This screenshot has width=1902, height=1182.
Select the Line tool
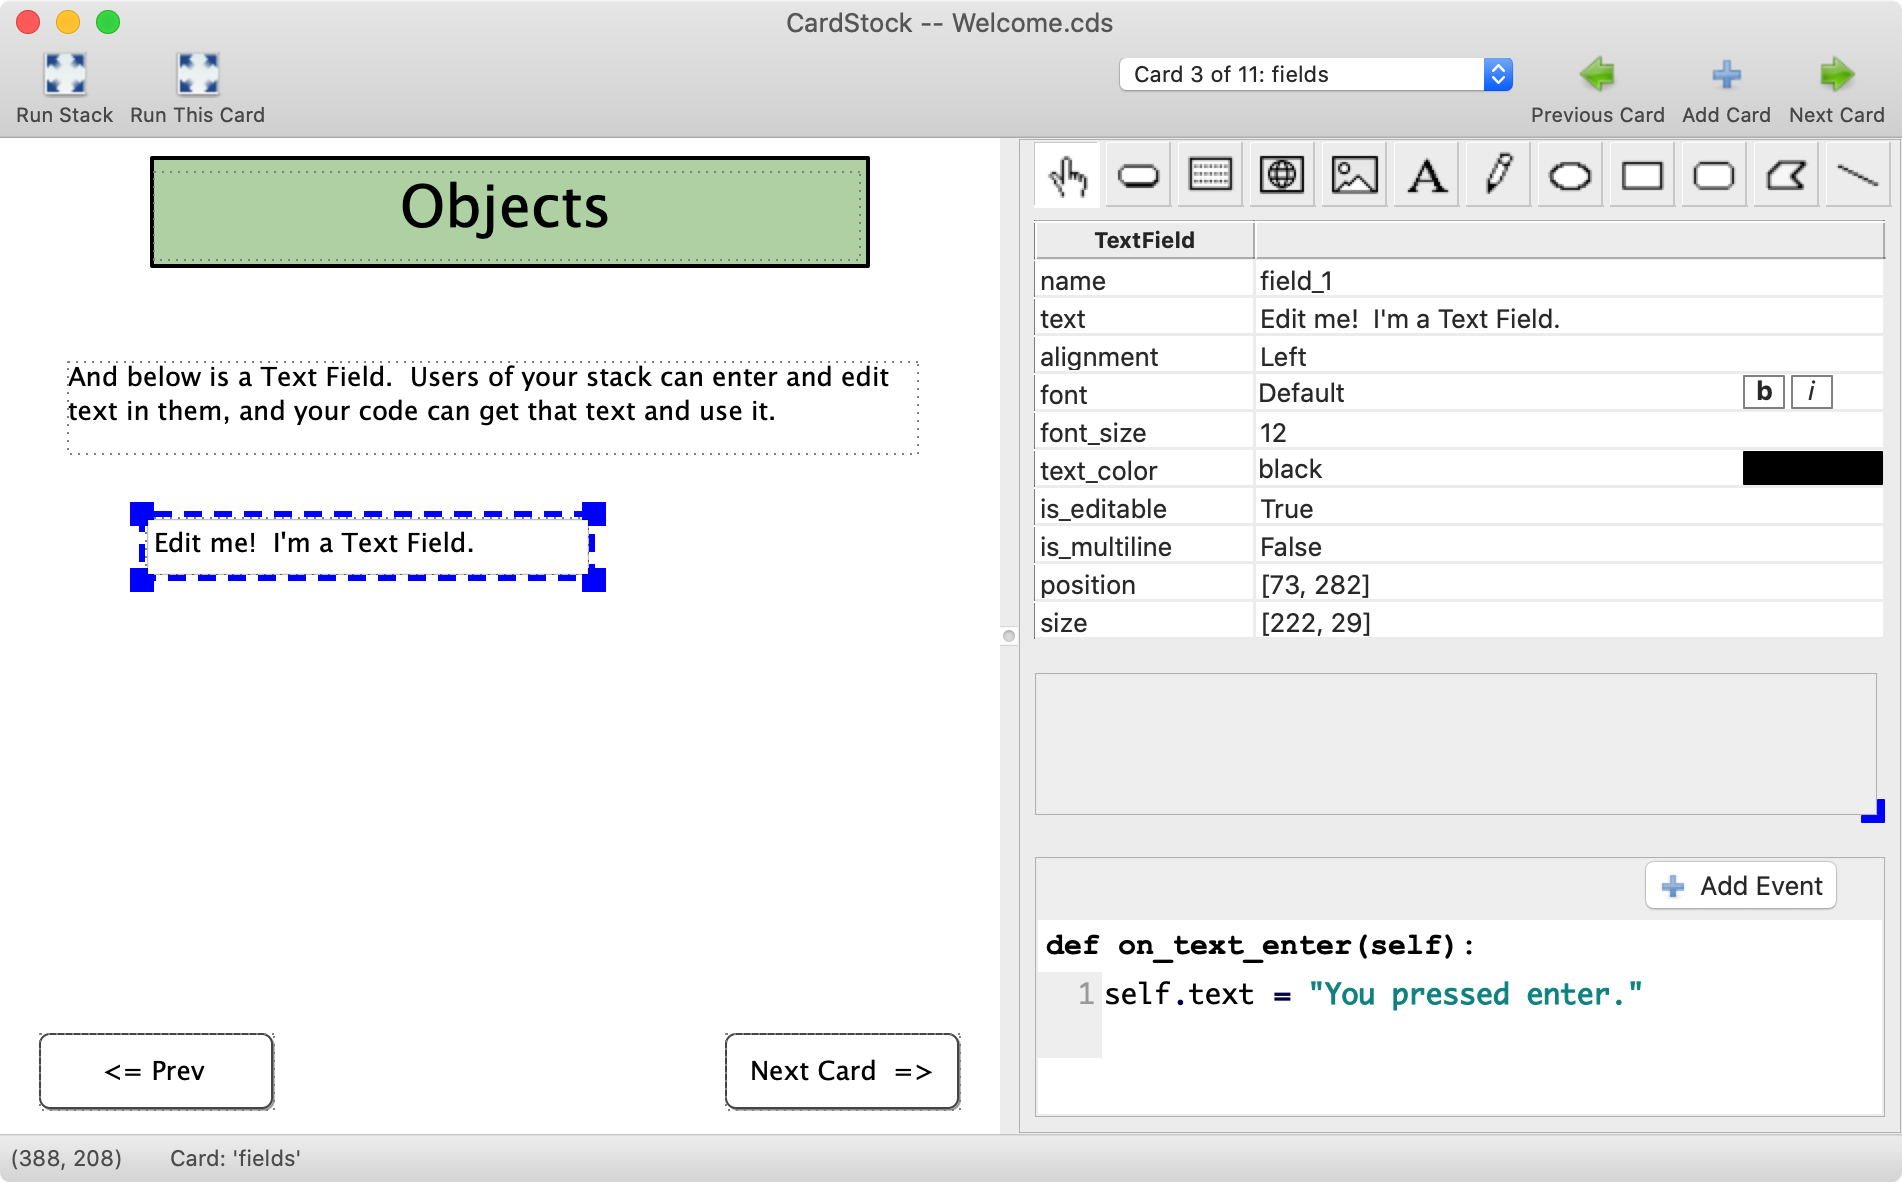pyautogui.click(x=1858, y=176)
